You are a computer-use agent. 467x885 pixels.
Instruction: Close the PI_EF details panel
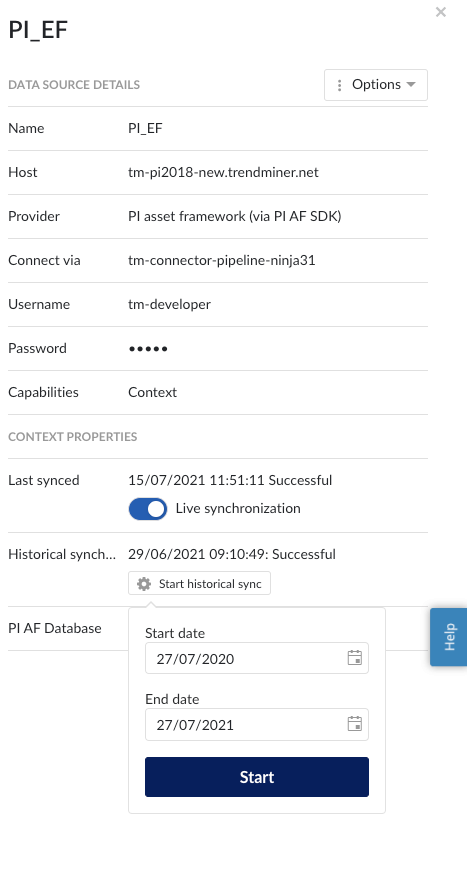[x=441, y=12]
